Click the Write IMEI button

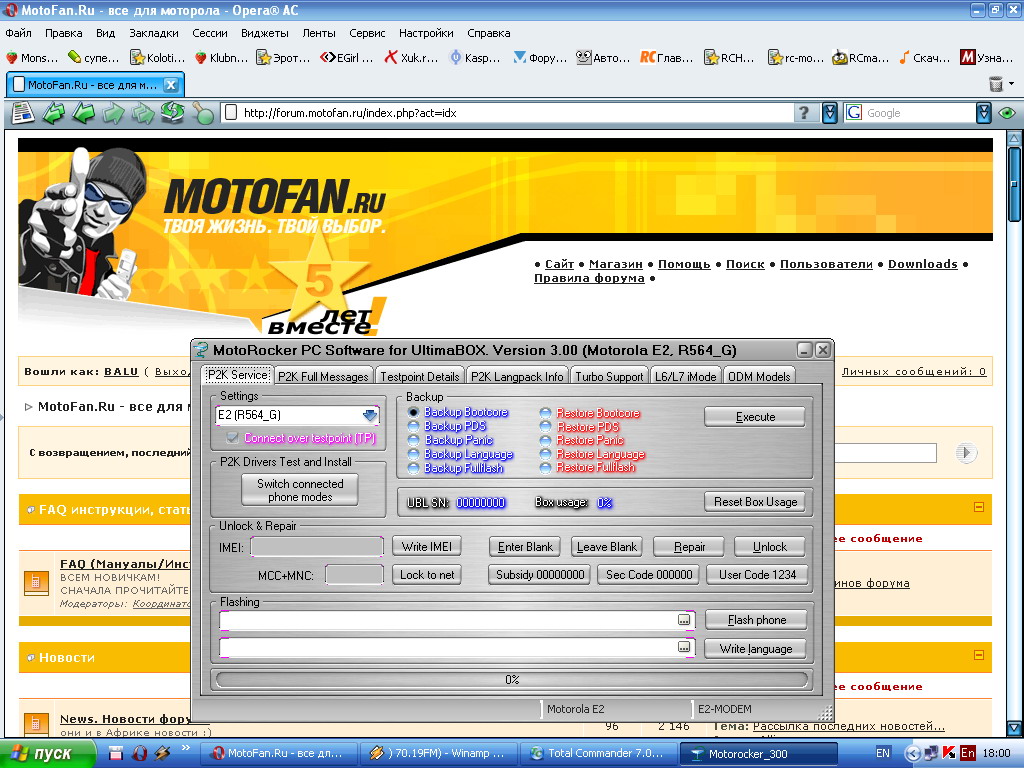(x=426, y=547)
